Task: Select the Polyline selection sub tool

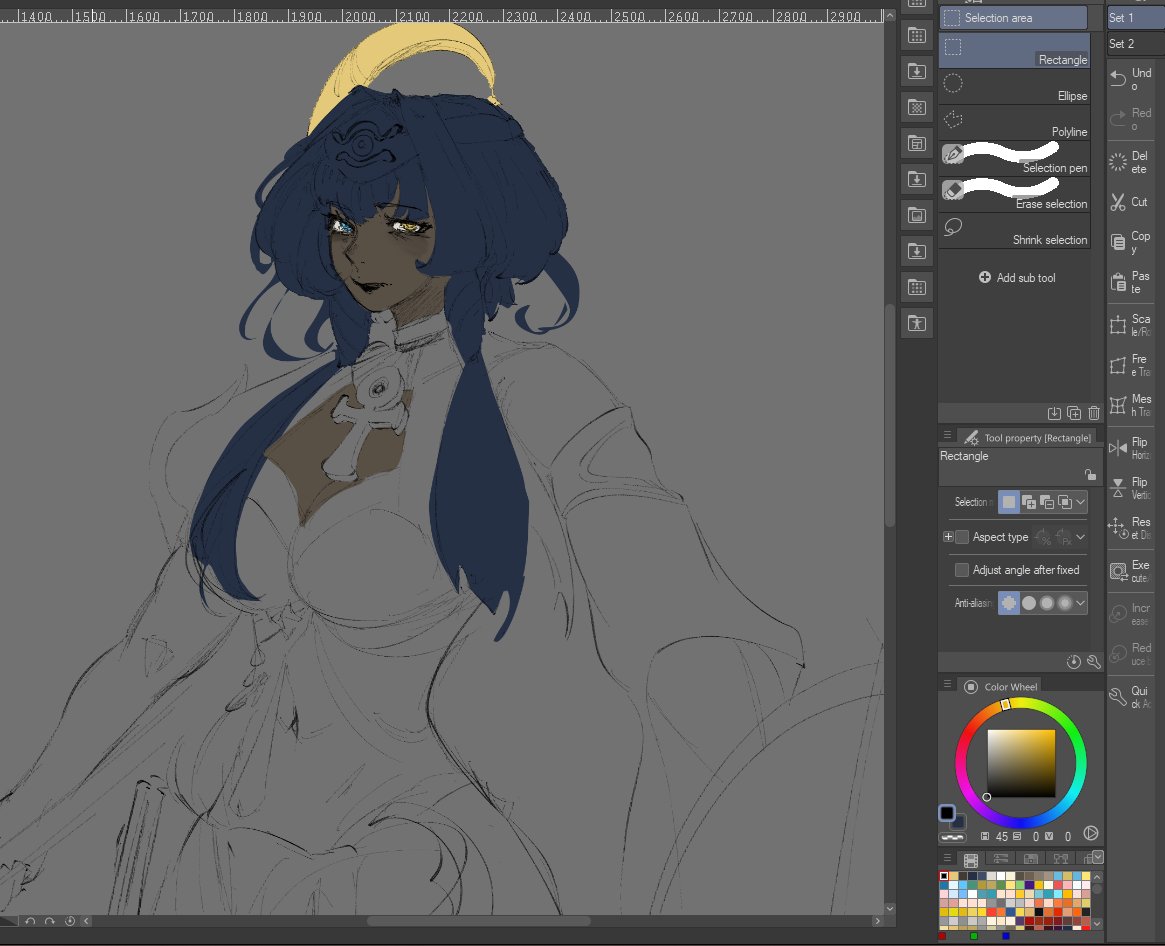Action: point(1014,122)
